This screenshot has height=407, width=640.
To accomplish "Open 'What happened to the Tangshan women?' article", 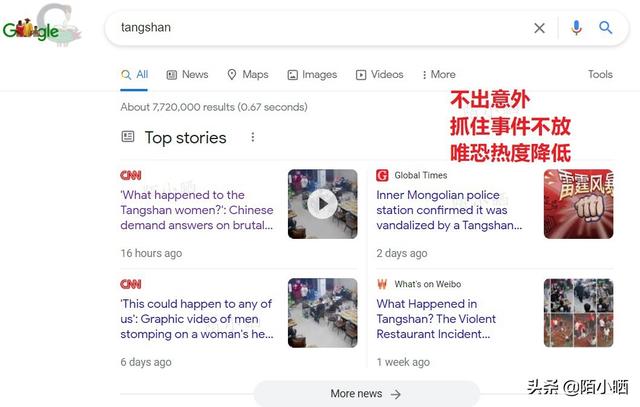I will (197, 210).
